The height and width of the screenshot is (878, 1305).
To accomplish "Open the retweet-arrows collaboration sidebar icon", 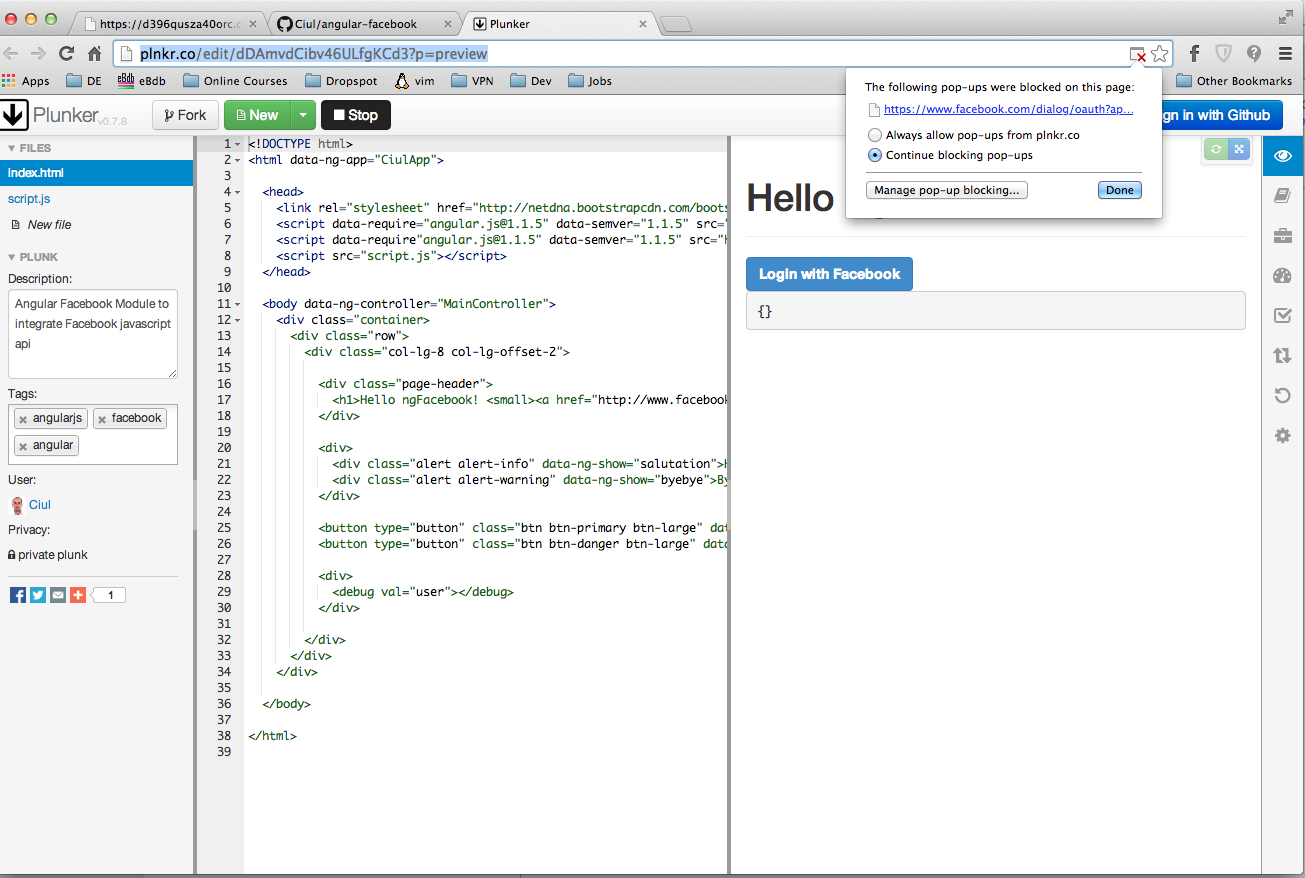I will click(1283, 356).
